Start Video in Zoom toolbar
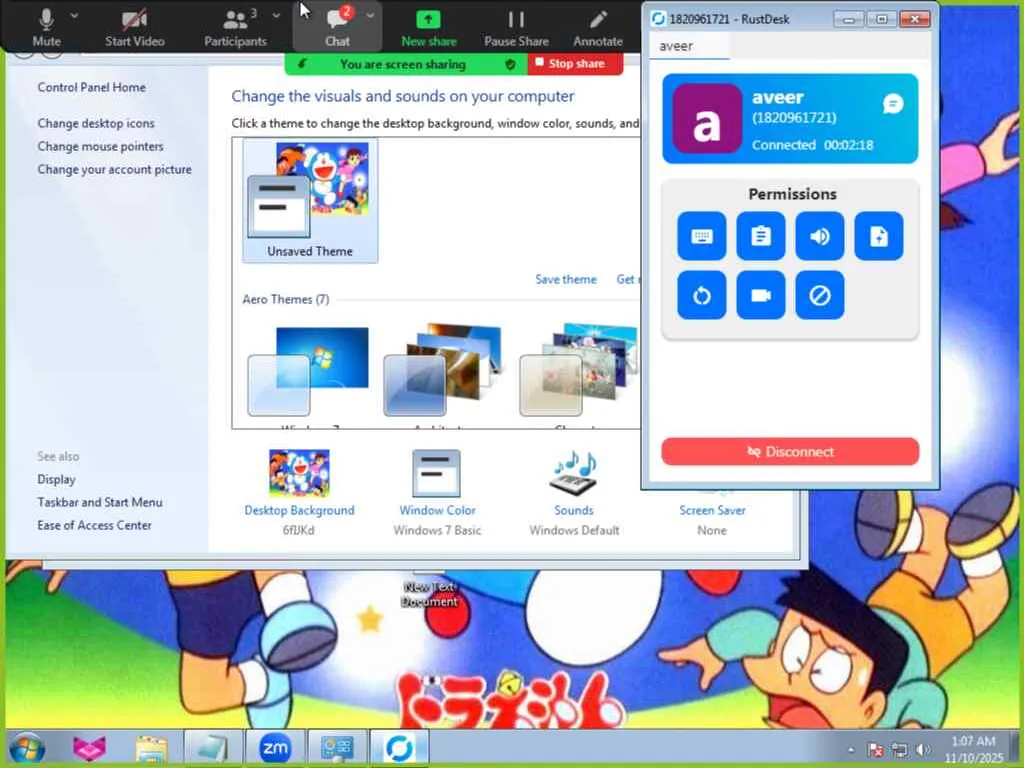Screen dimensions: 1024x768 coord(135,27)
